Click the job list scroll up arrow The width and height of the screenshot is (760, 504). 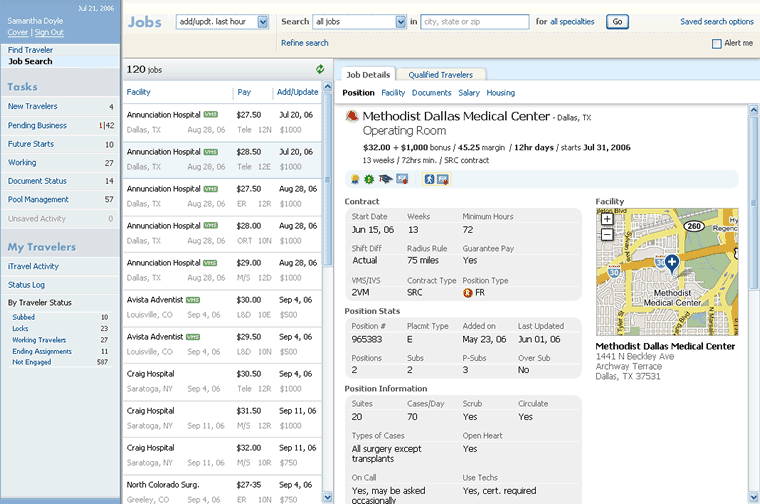click(x=328, y=87)
